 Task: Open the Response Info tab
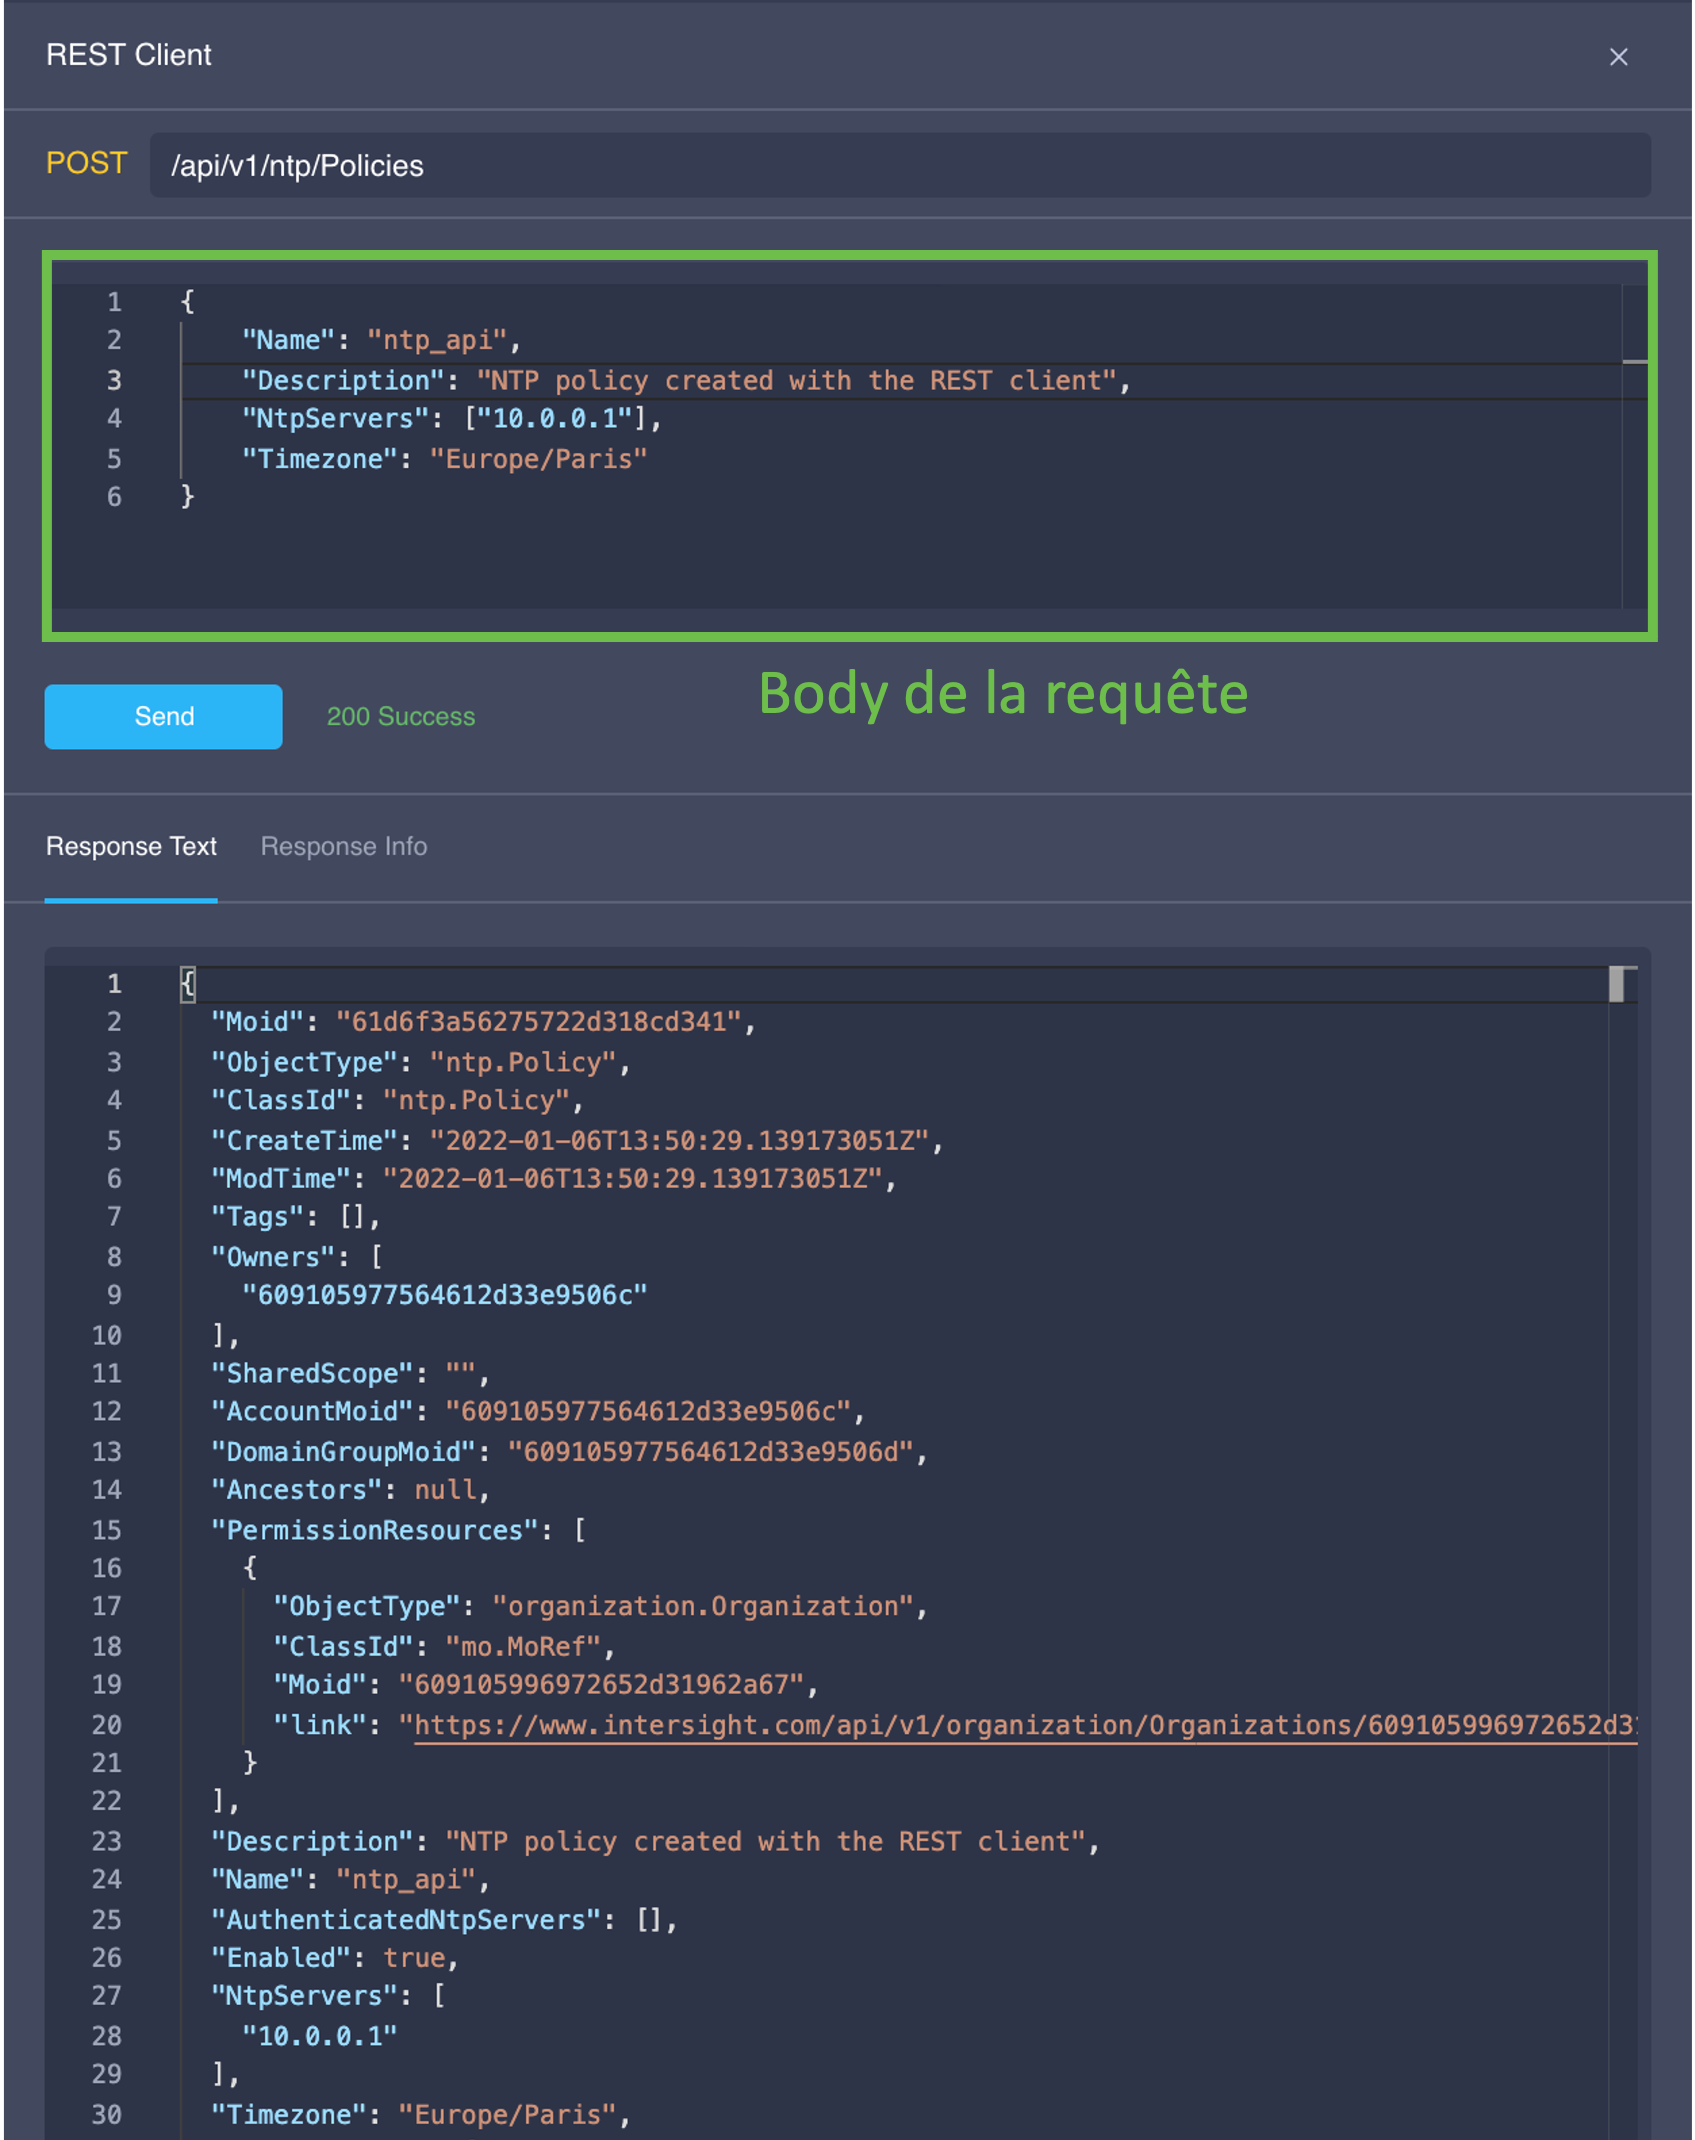click(343, 846)
